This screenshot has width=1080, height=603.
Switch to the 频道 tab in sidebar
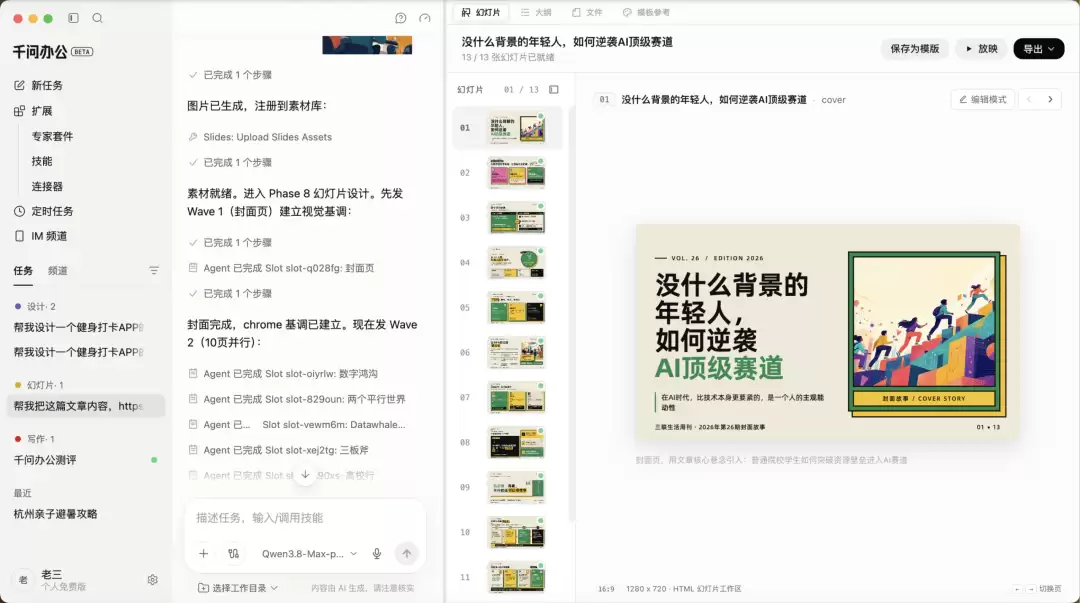58,271
